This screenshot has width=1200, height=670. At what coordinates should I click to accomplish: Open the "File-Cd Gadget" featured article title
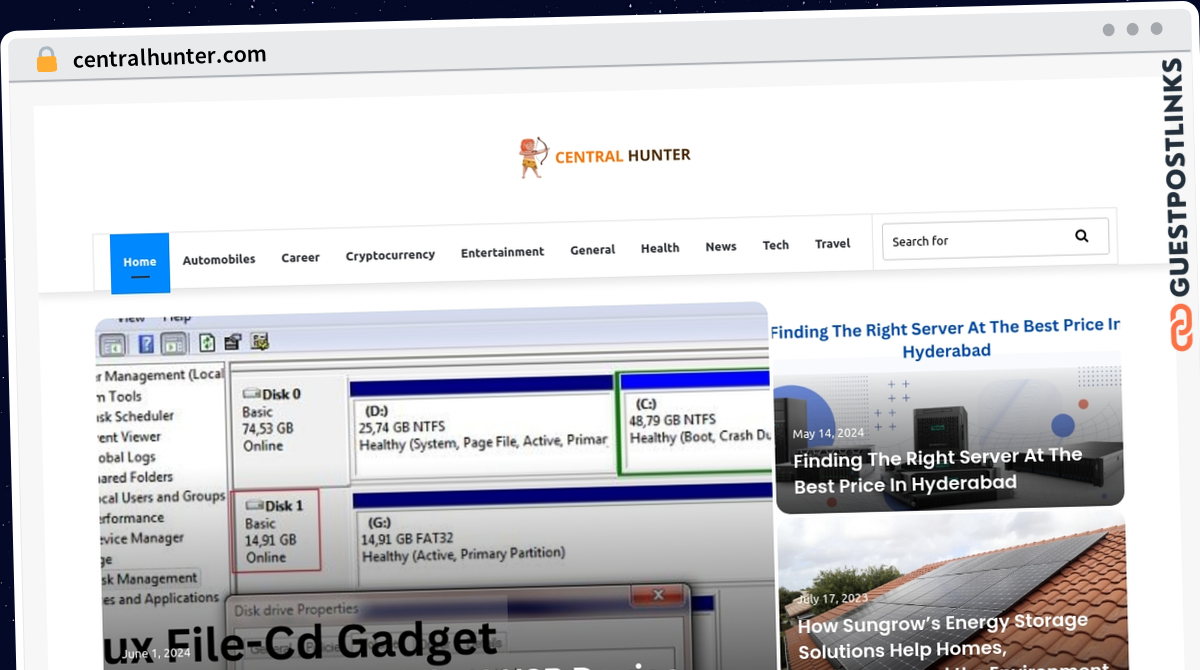(300, 642)
